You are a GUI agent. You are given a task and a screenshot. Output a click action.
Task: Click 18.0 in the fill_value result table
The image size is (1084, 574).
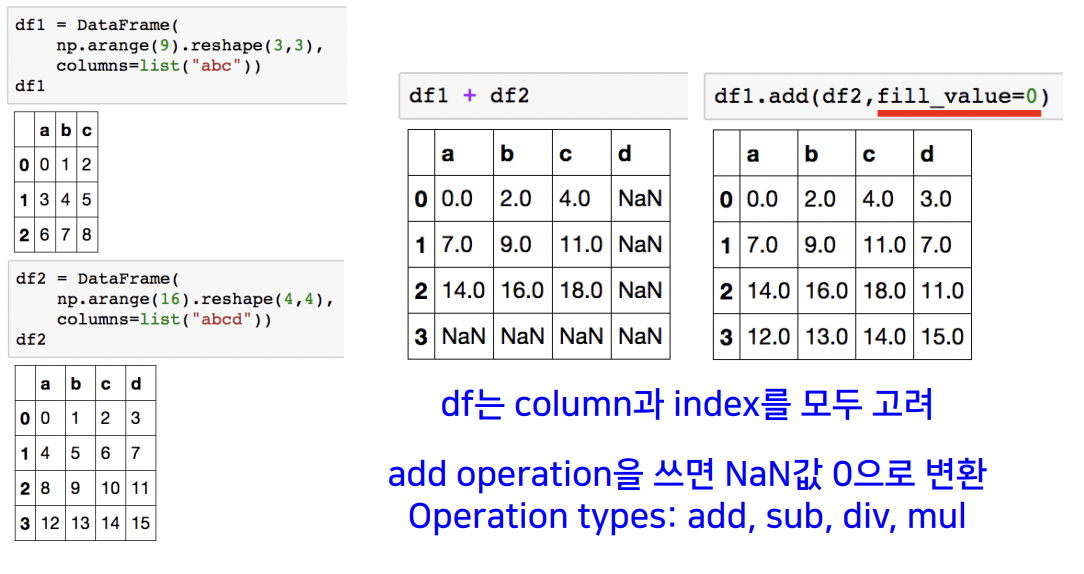[x=885, y=290]
